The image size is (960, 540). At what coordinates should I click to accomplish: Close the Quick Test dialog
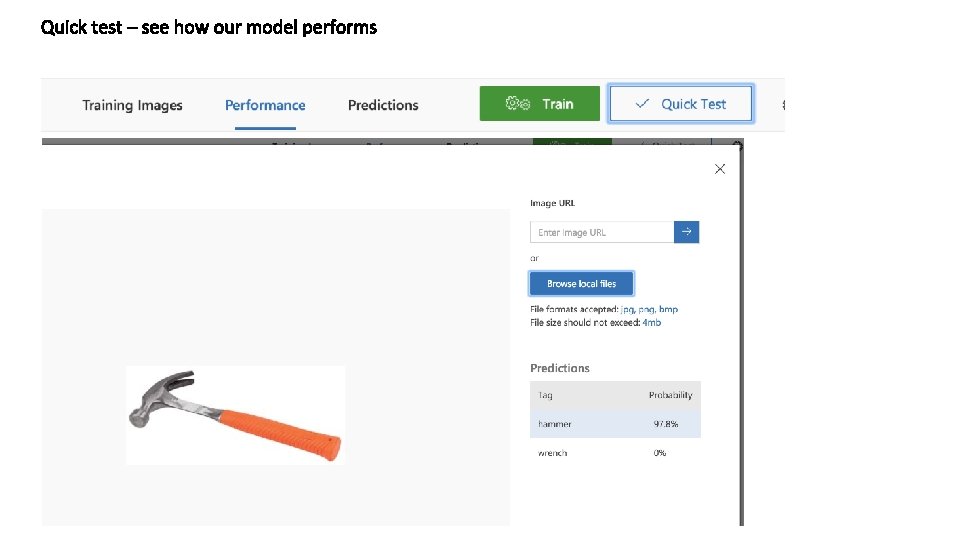[x=720, y=169]
